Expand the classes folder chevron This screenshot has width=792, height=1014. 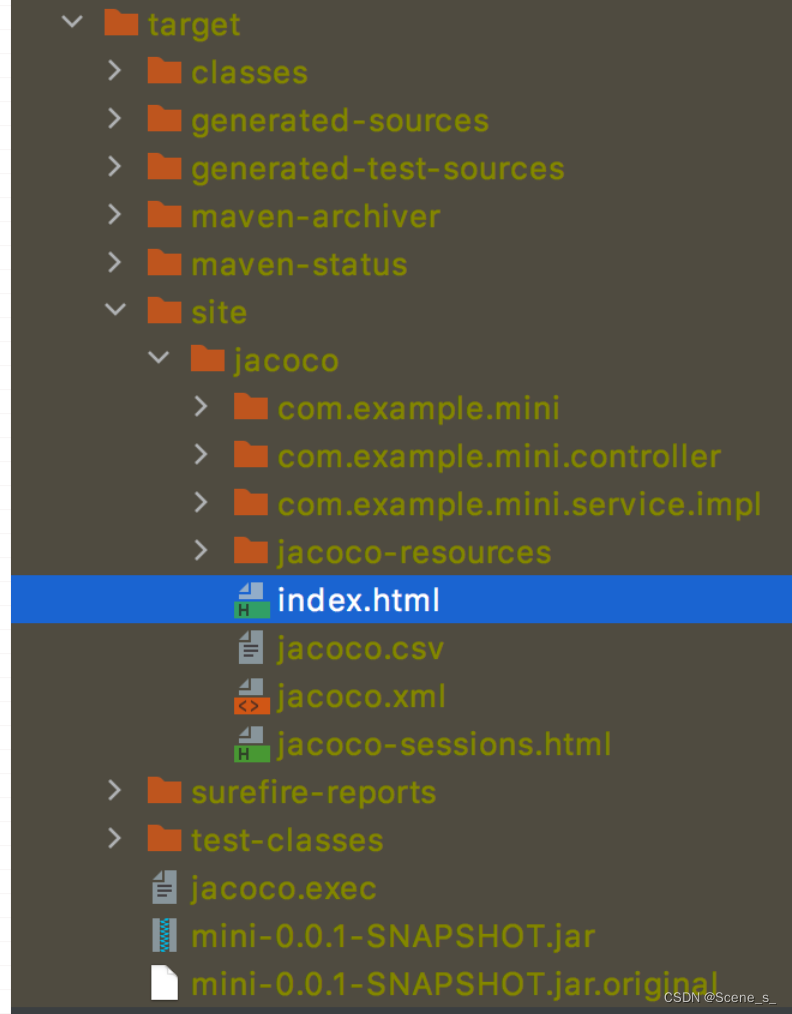click(115, 70)
